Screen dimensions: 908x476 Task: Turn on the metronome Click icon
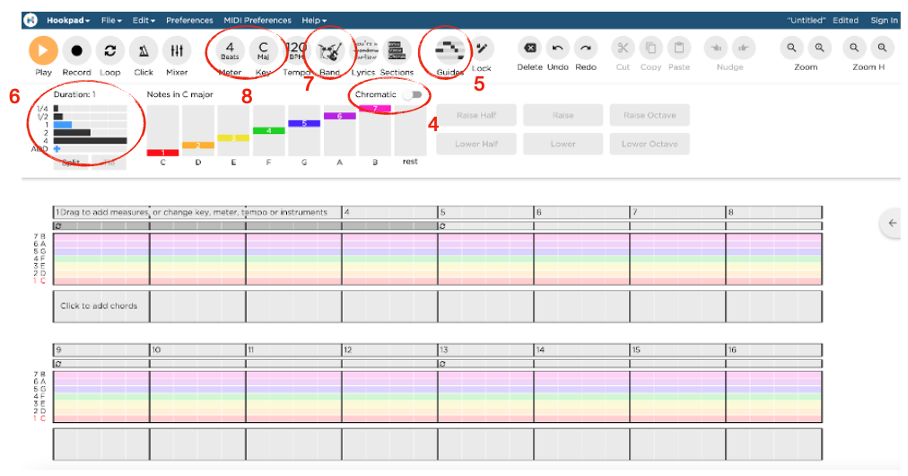click(x=144, y=50)
